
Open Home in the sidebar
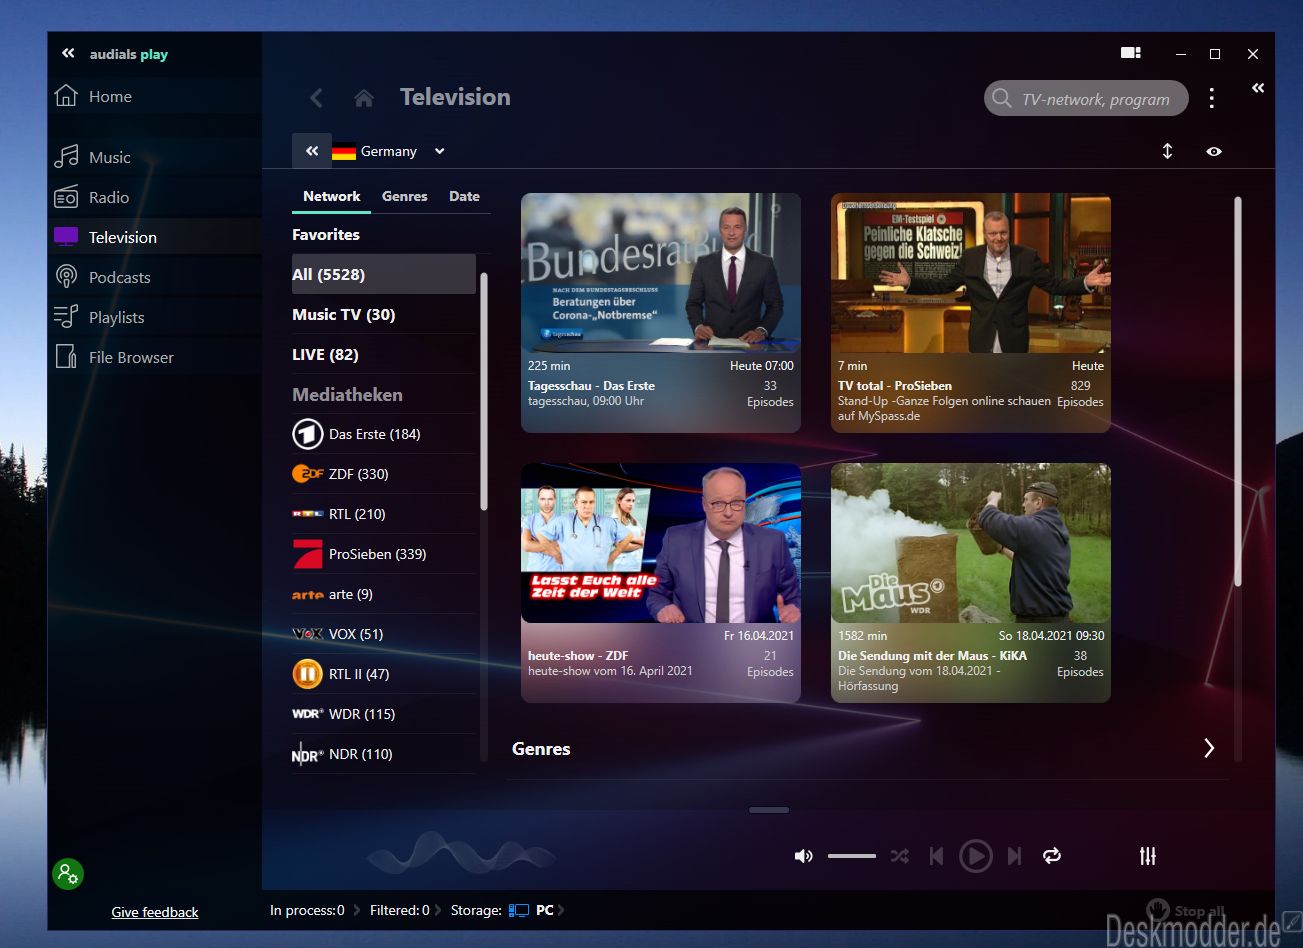(x=155, y=97)
